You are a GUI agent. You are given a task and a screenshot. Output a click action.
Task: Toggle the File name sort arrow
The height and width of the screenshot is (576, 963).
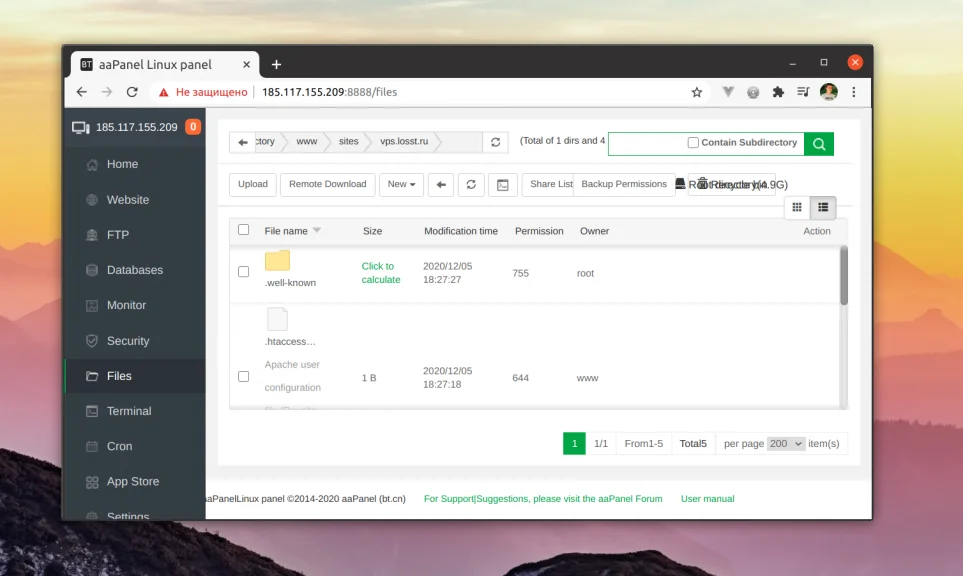[x=317, y=228]
